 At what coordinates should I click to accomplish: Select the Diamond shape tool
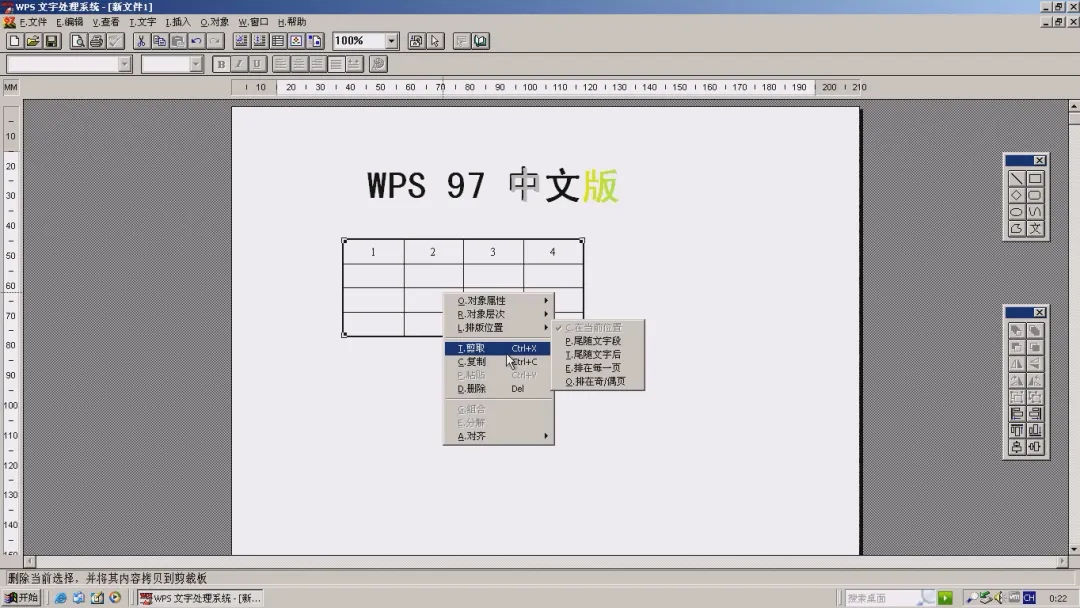[1016, 195]
